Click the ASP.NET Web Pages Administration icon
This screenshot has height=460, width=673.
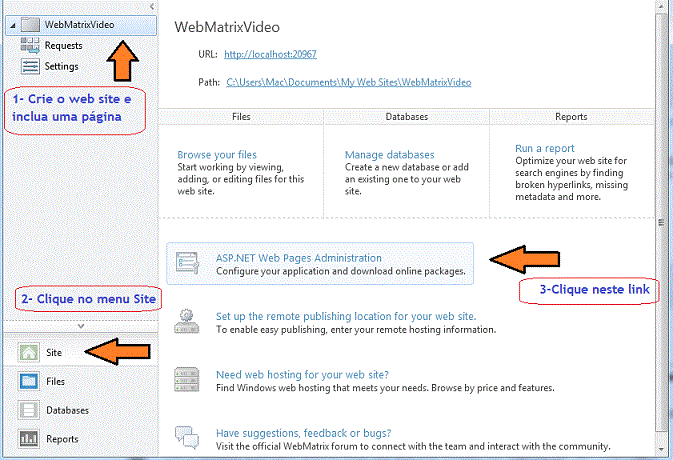click(x=188, y=263)
